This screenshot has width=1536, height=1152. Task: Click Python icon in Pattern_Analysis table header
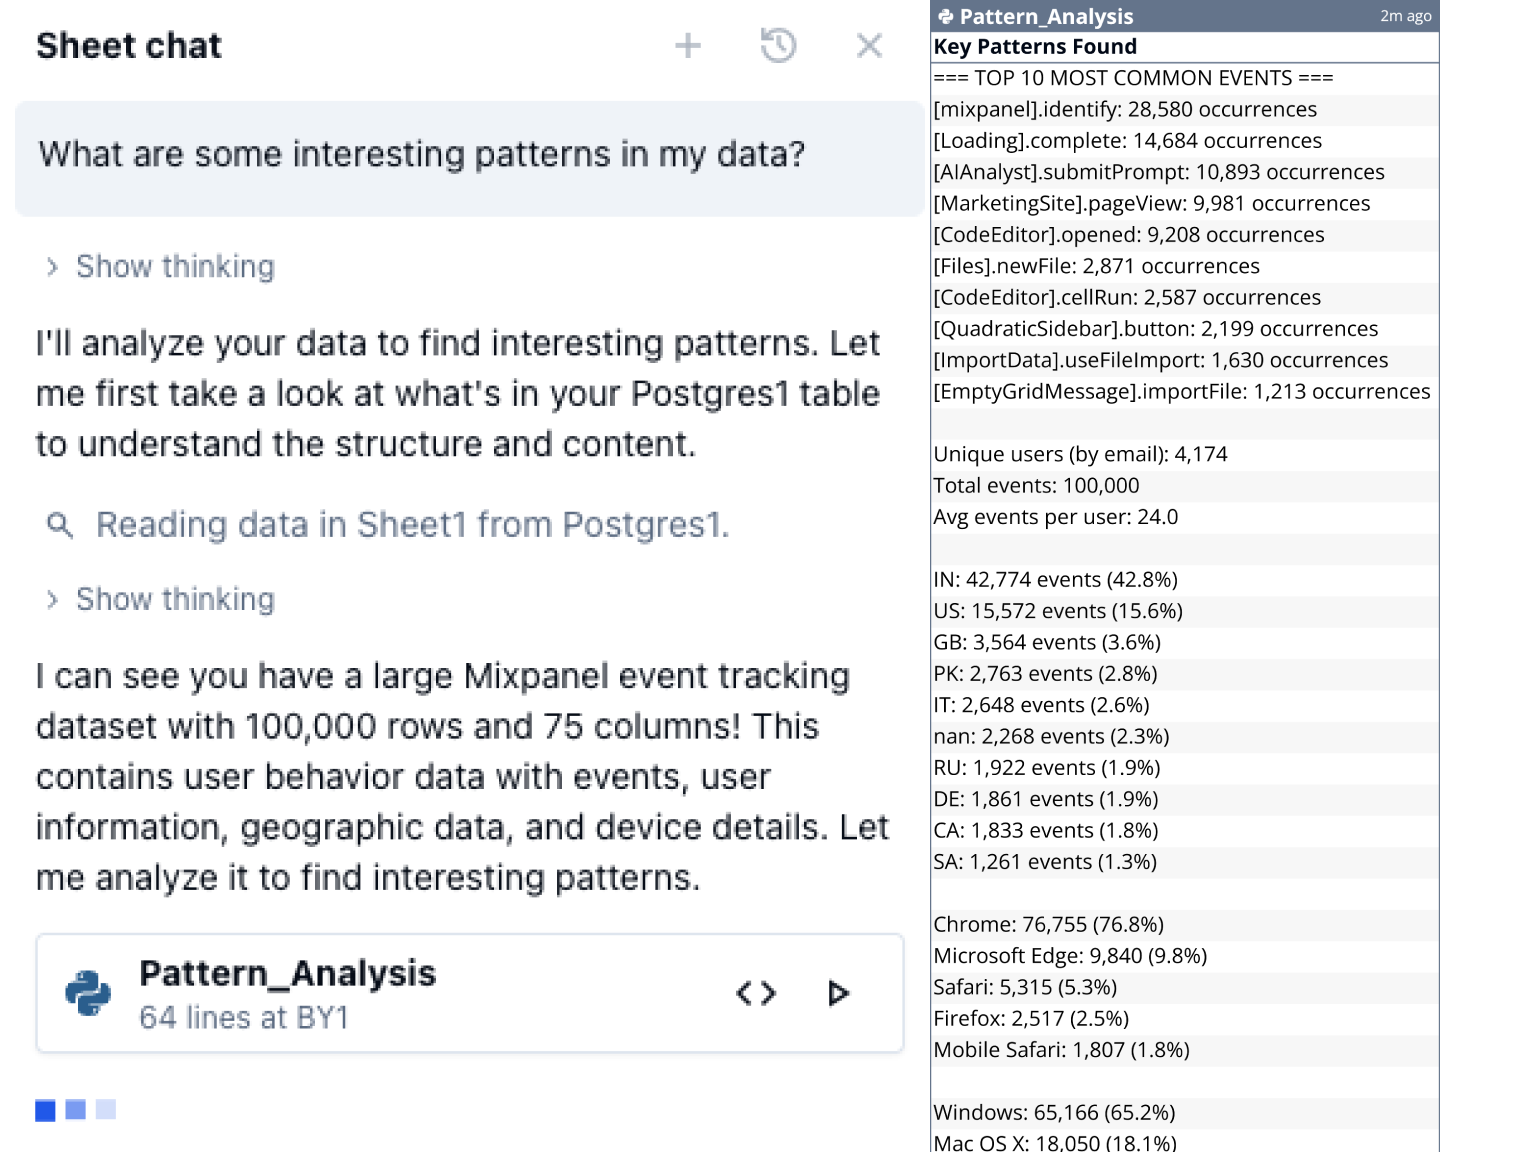[x=946, y=16]
